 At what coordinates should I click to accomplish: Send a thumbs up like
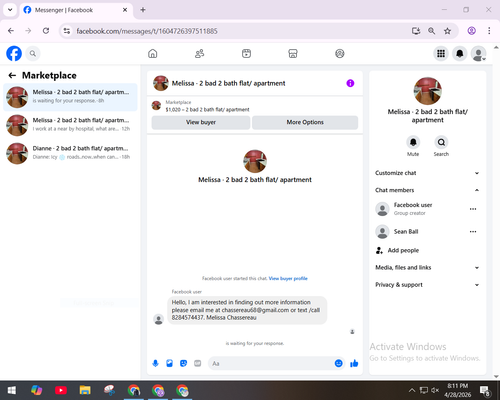point(354,363)
